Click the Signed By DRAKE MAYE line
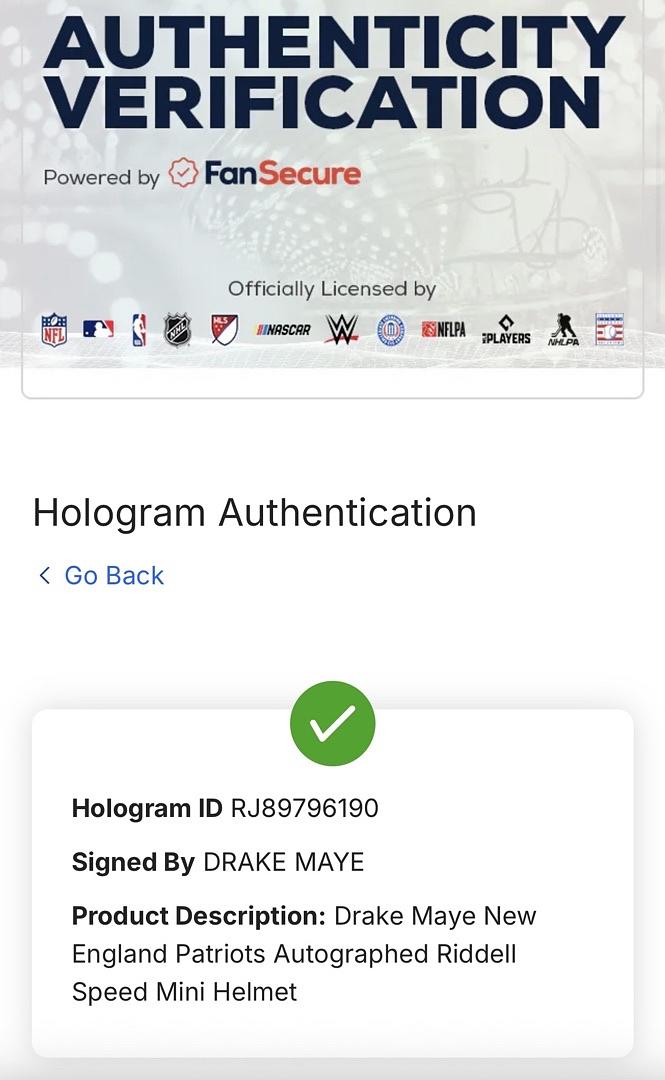This screenshot has height=1080, width=665. [x=218, y=862]
